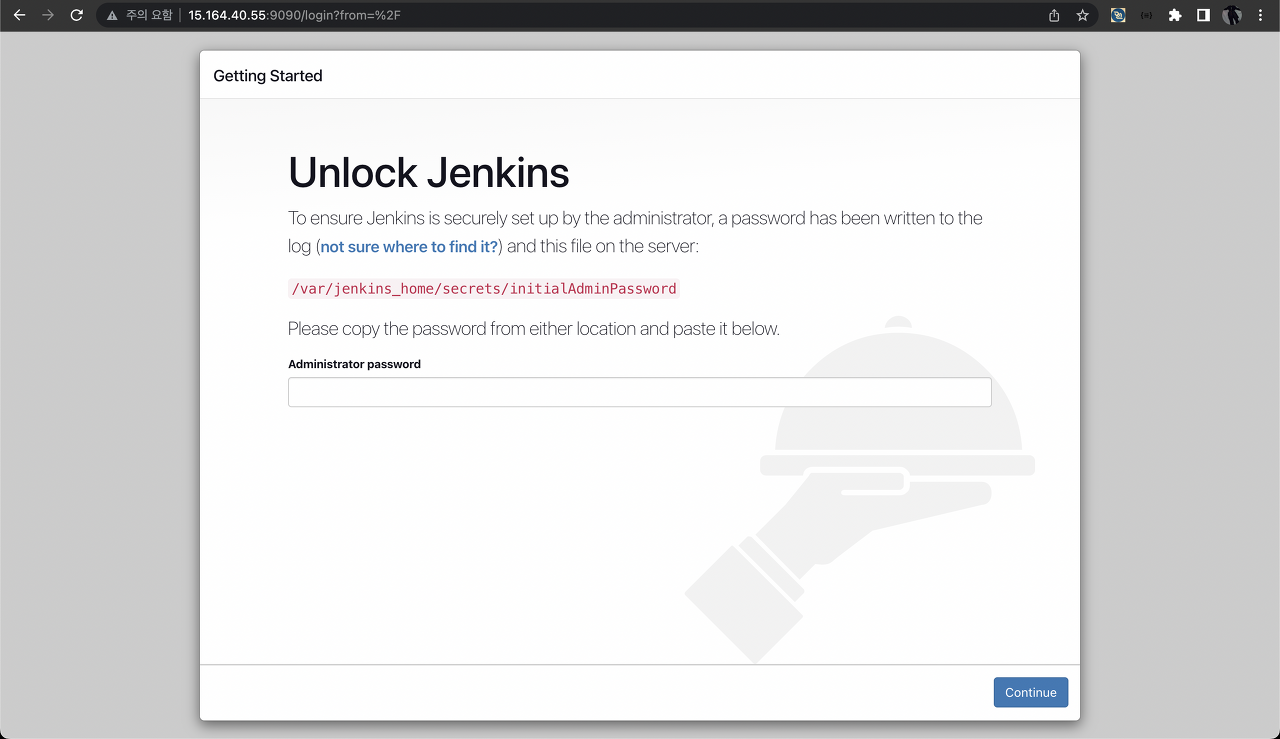Screen dimensions: 1280x739
Task: Go forward with the browser forward arrow
Action: click(47, 15)
